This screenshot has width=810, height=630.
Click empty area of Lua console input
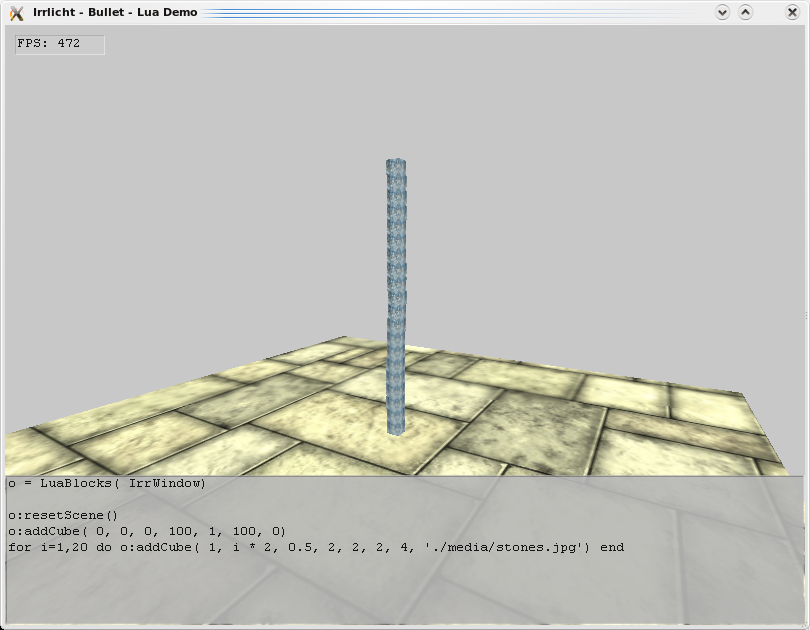tap(405, 591)
